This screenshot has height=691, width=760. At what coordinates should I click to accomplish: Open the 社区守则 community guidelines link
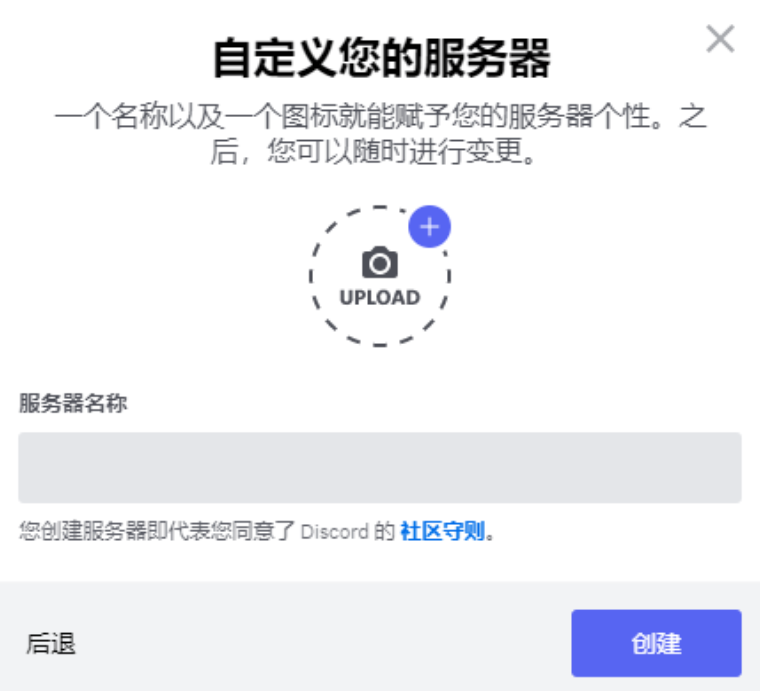442,532
